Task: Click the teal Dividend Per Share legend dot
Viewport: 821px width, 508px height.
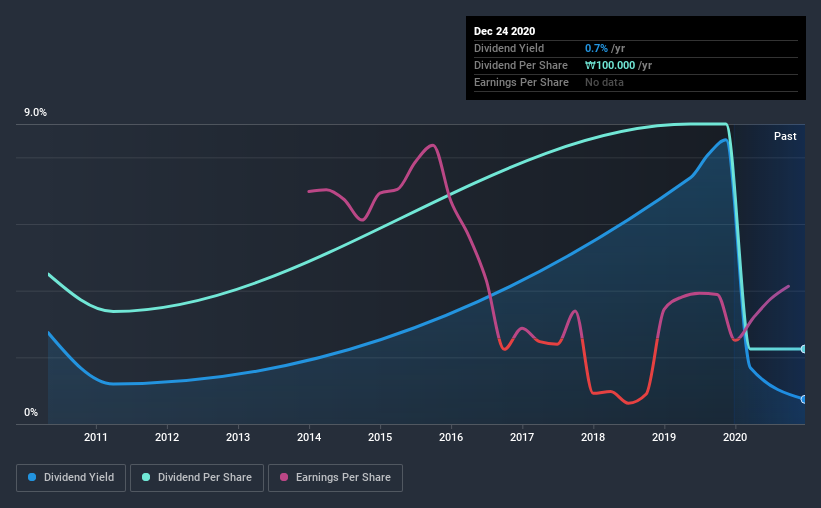Action: [146, 477]
